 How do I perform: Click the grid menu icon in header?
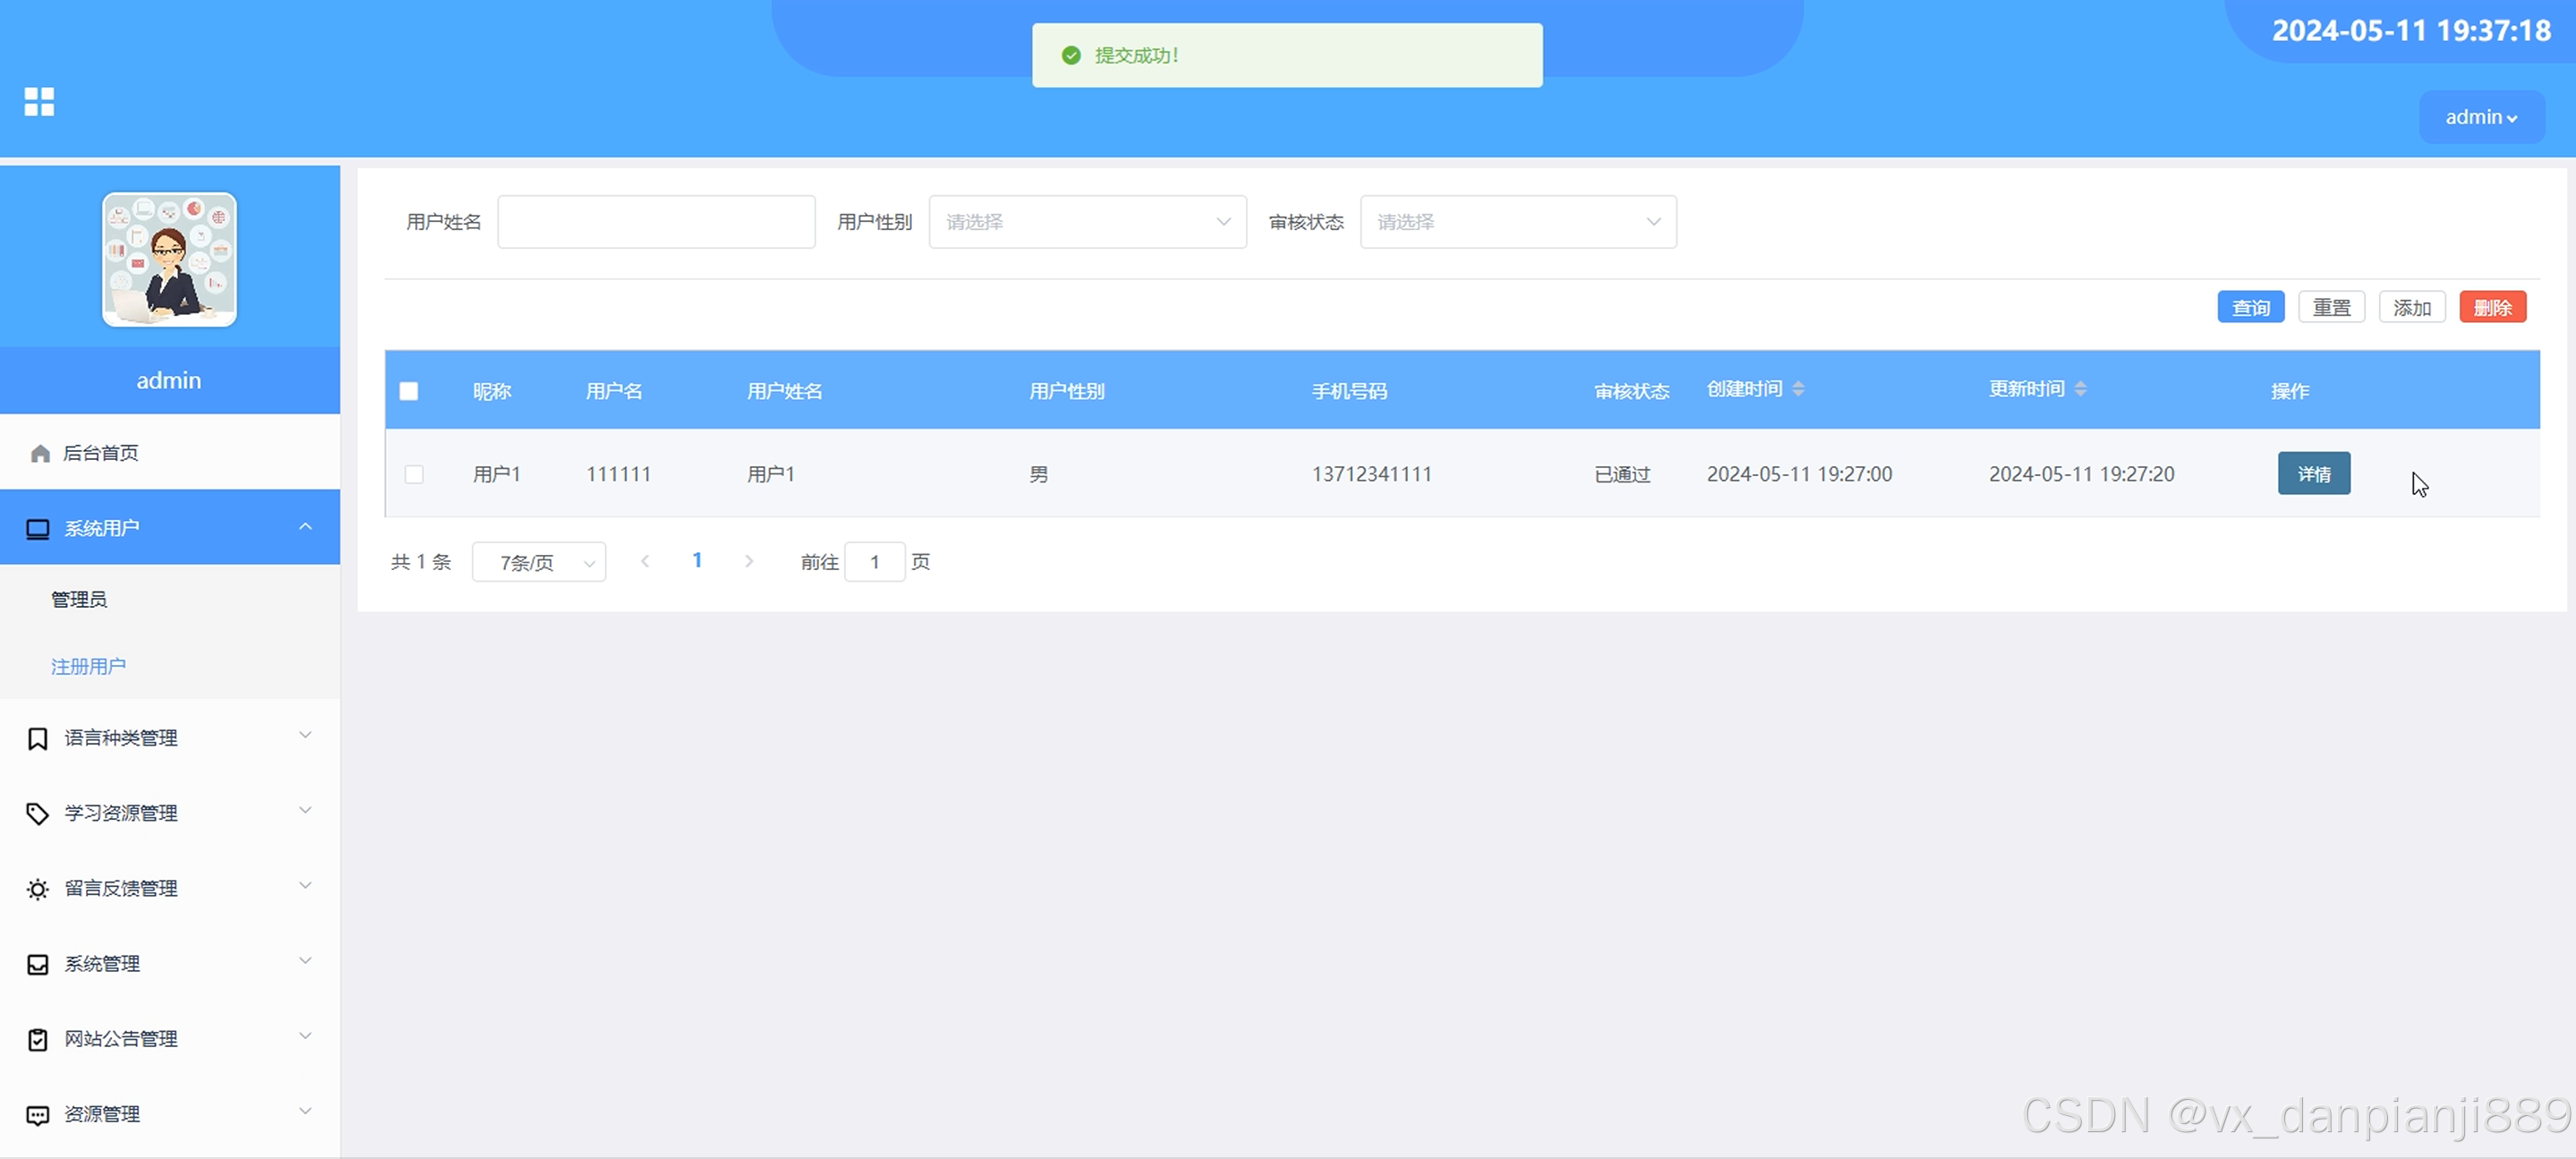39,101
